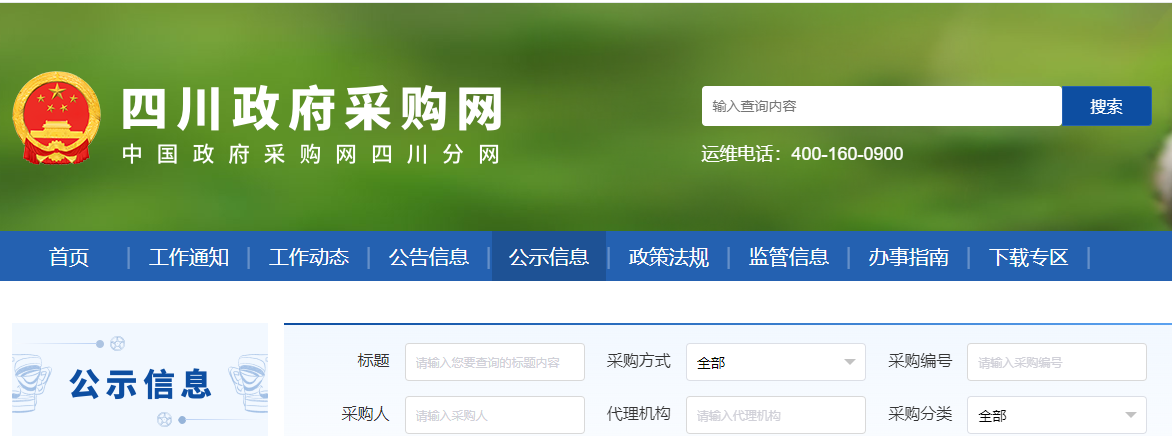Click the 采购人 input field
The width and height of the screenshot is (1172, 436).
495,415
